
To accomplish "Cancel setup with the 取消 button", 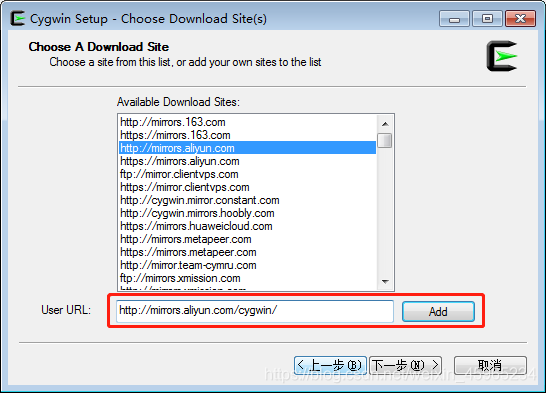I will pos(490,366).
